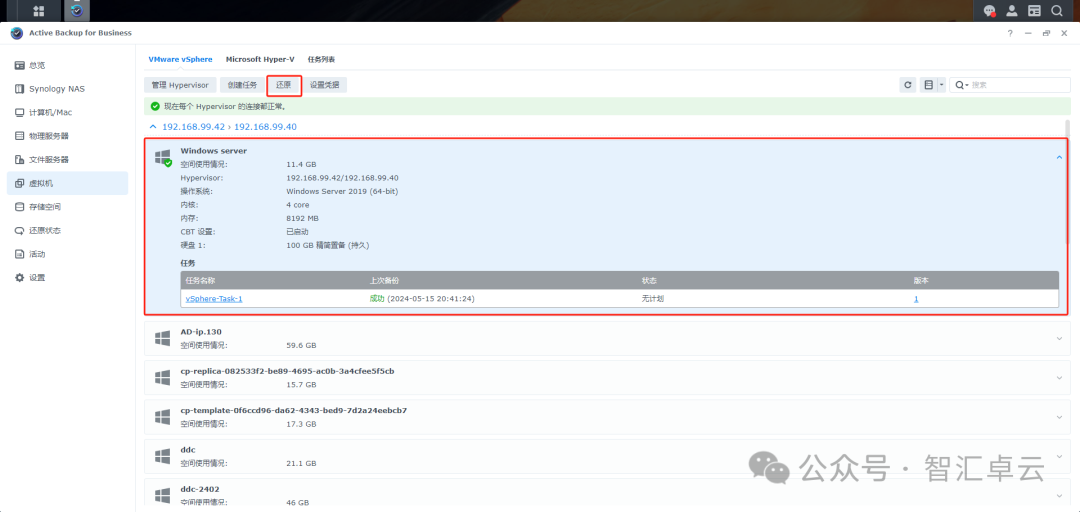Screen dimensions: 1080x512
Task: Switch to the VMware vSphere tab
Action: [180, 59]
